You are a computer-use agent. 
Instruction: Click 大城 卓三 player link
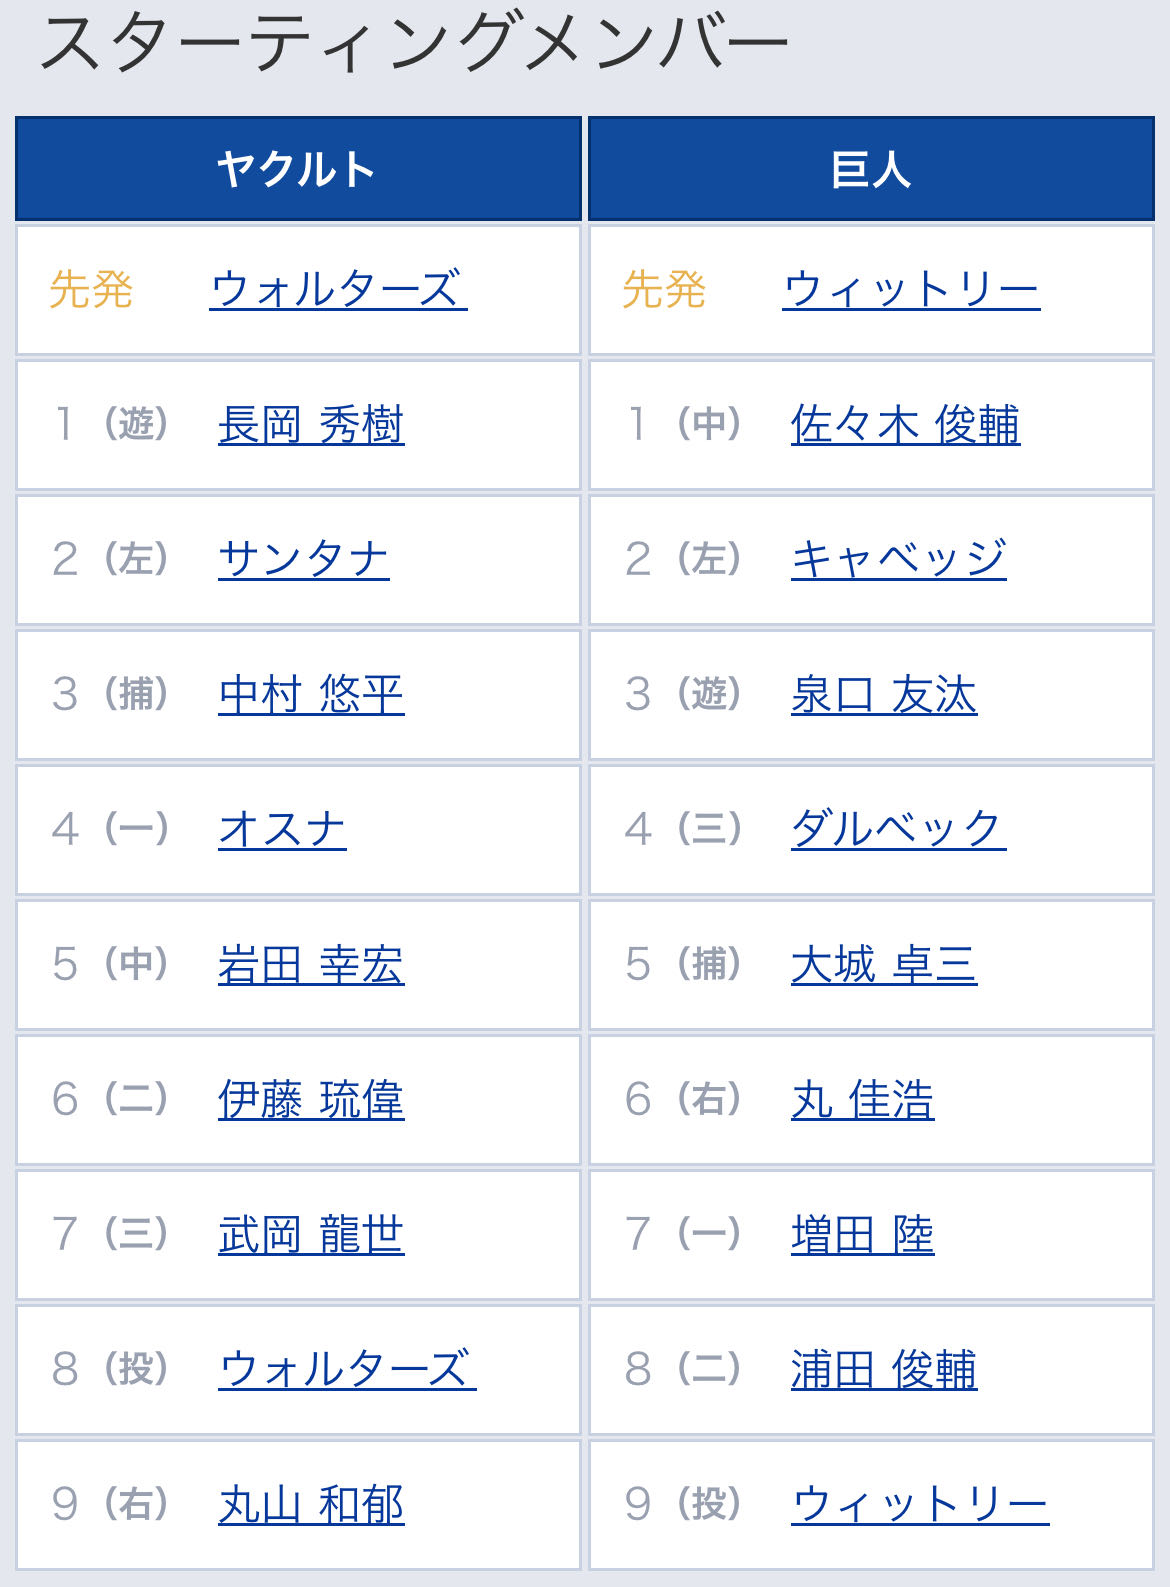coord(883,965)
